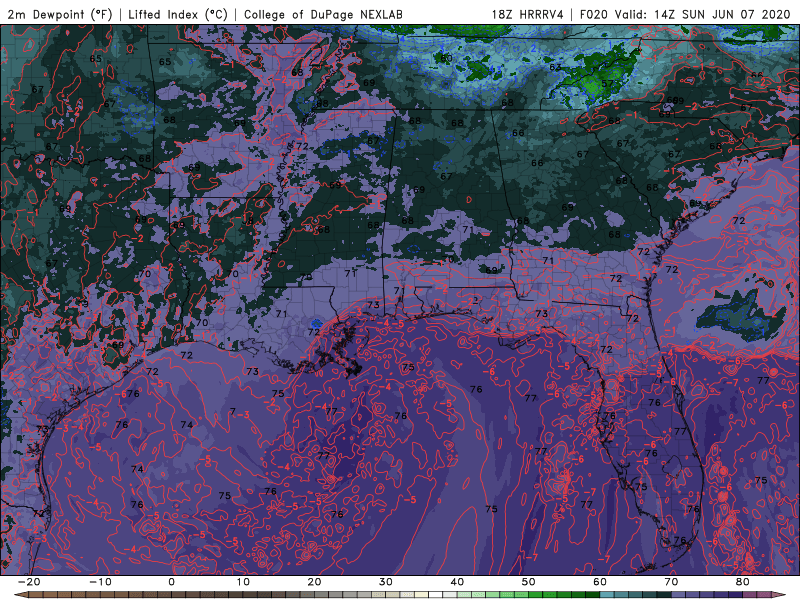Click the 80 tick label on the legend
This screenshot has width=800, height=600.
743,582
